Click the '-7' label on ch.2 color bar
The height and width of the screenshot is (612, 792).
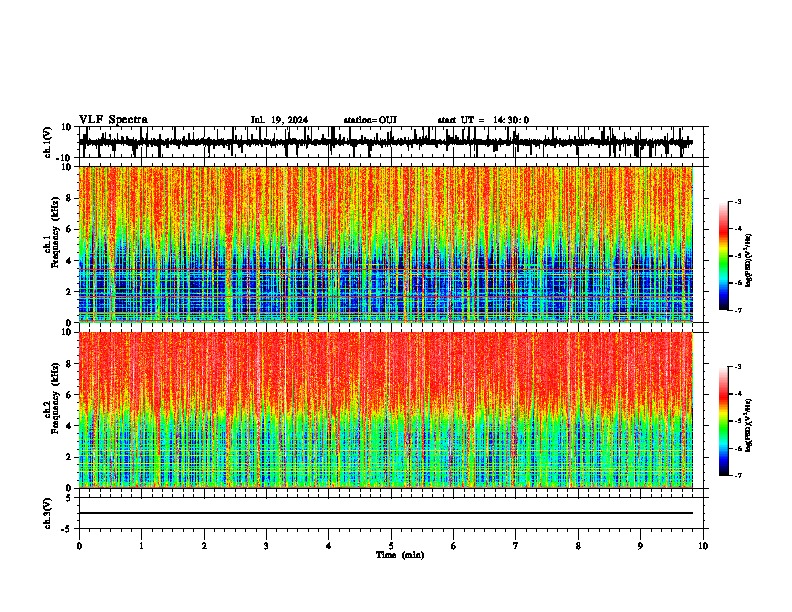738,475
